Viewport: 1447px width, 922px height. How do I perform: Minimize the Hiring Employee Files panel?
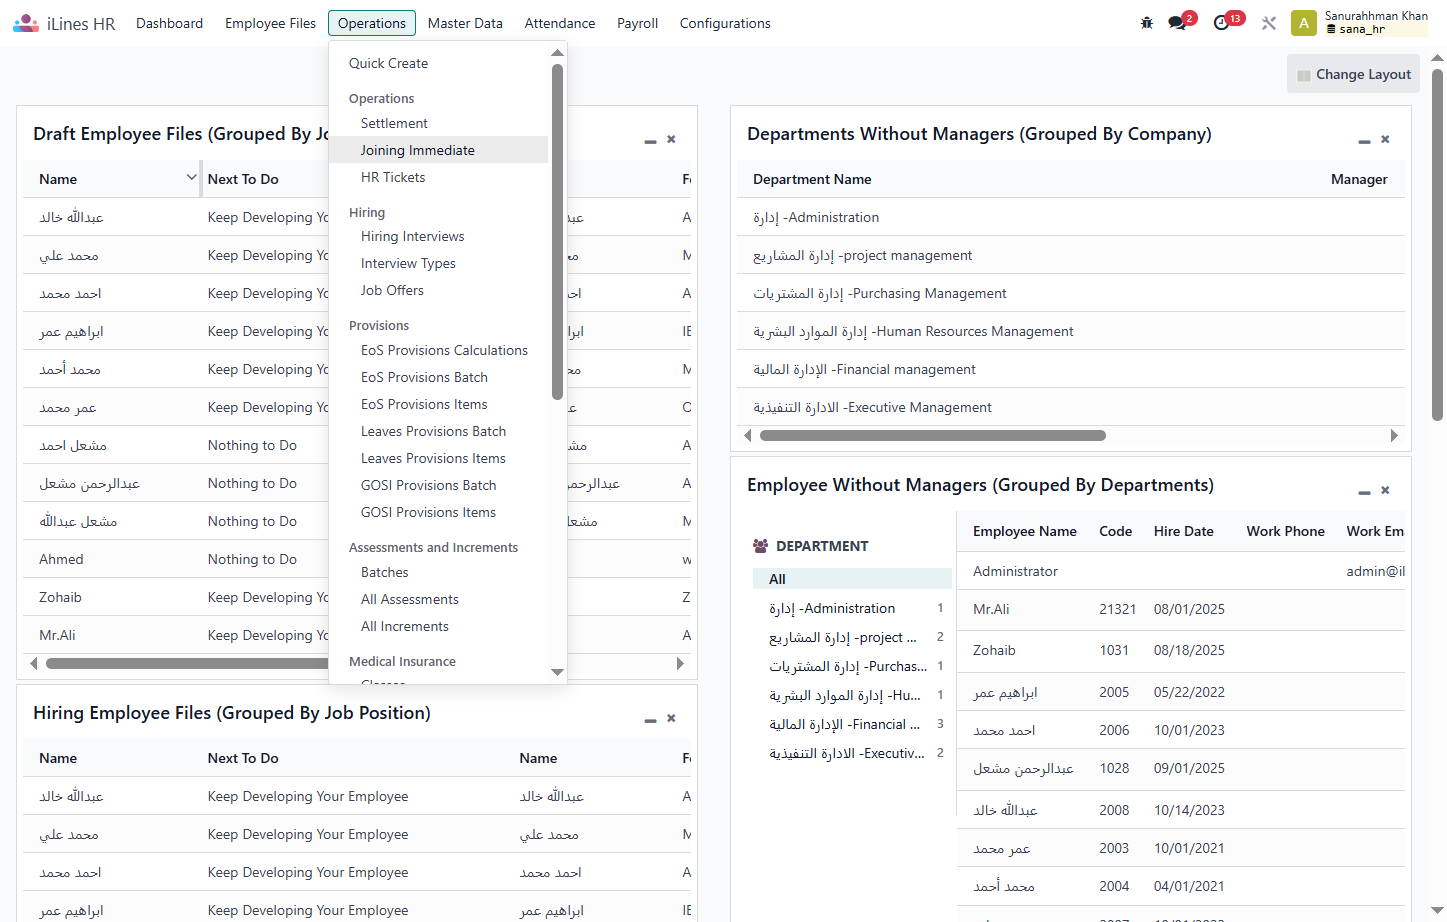coord(650,720)
